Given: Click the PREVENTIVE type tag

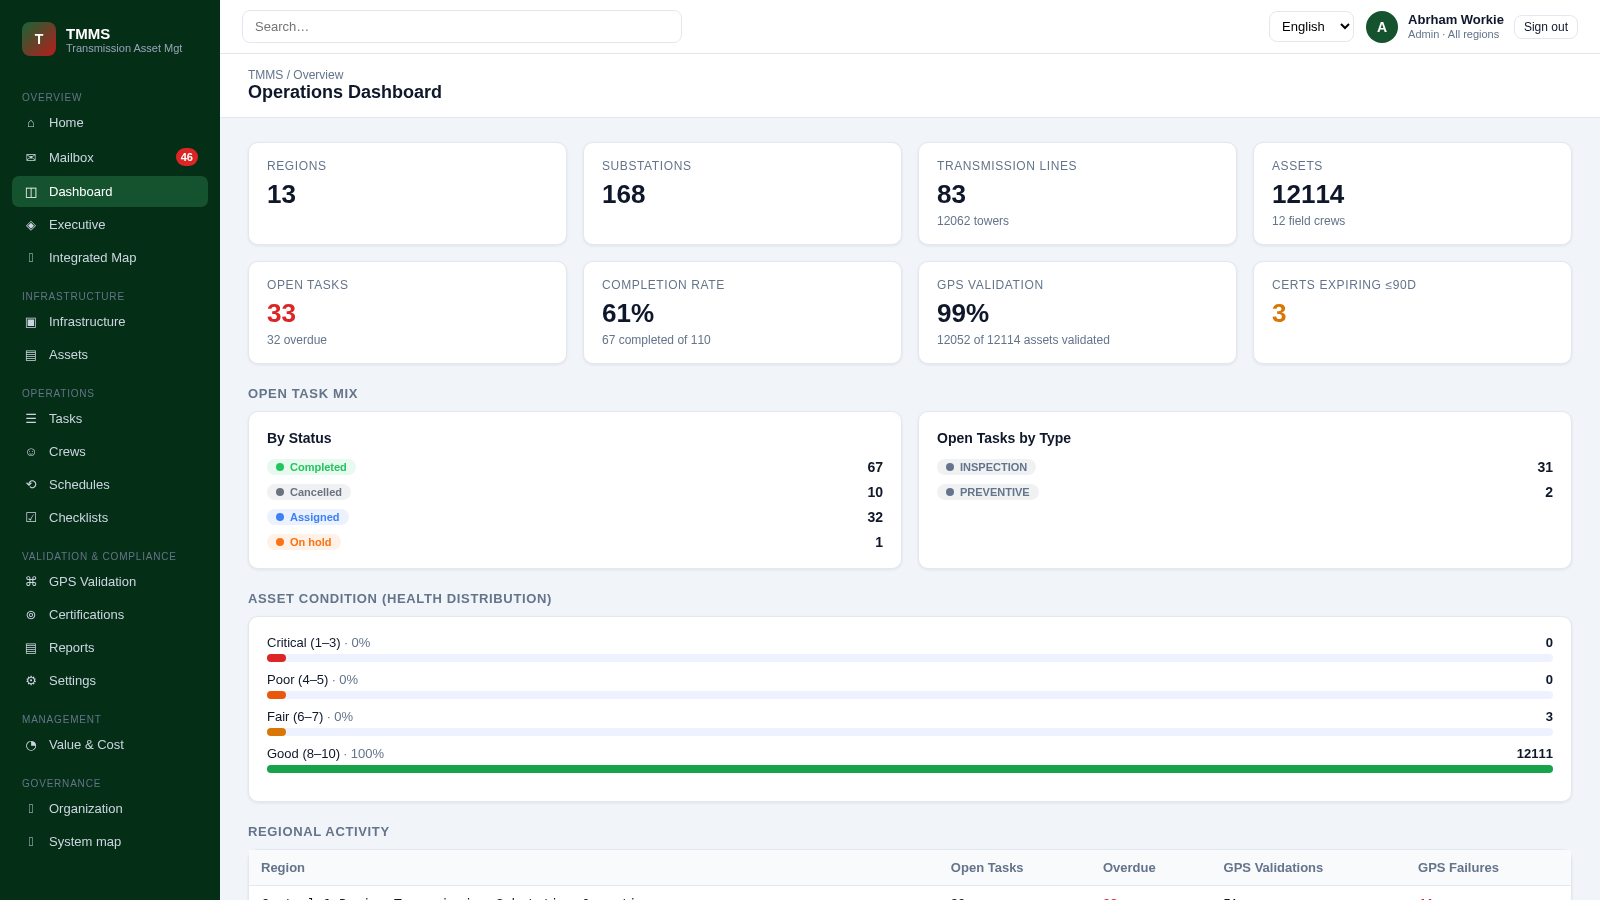Looking at the screenshot, I should [988, 492].
